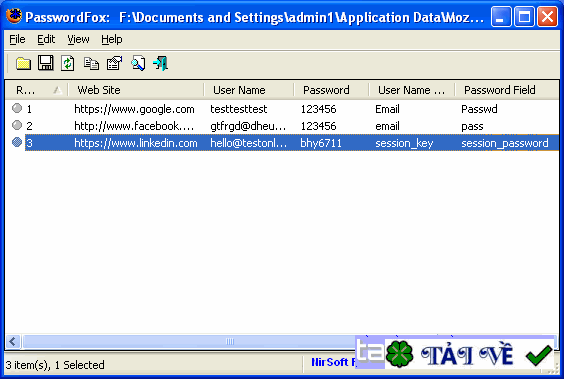
Task: Open the File menu
Action: pyautogui.click(x=17, y=39)
